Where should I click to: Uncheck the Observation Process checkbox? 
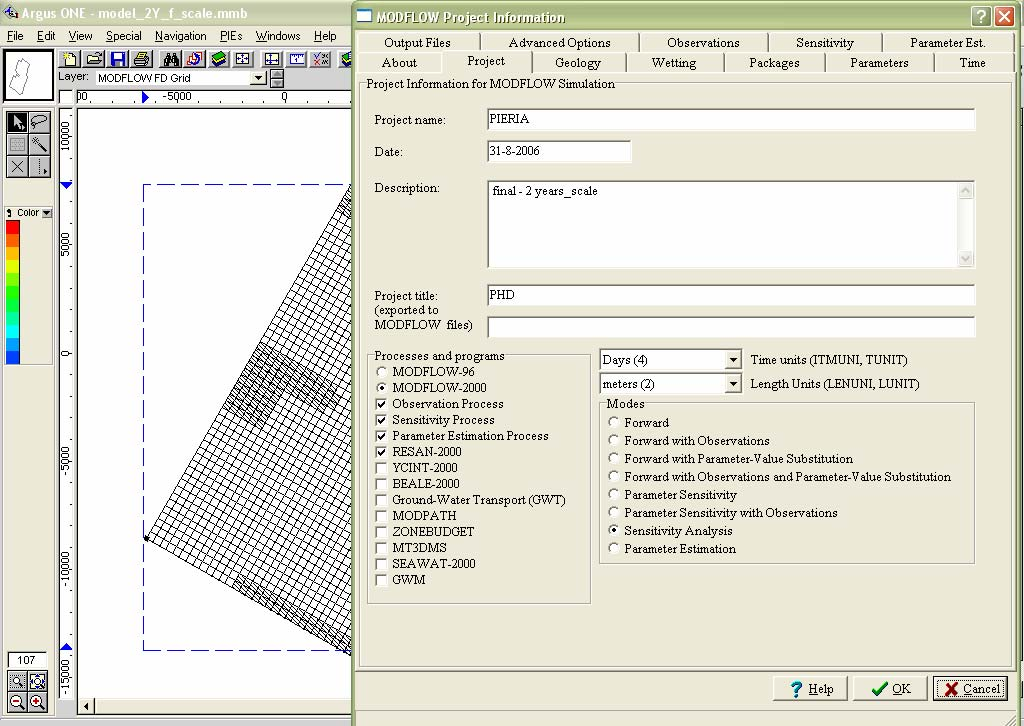(x=381, y=403)
